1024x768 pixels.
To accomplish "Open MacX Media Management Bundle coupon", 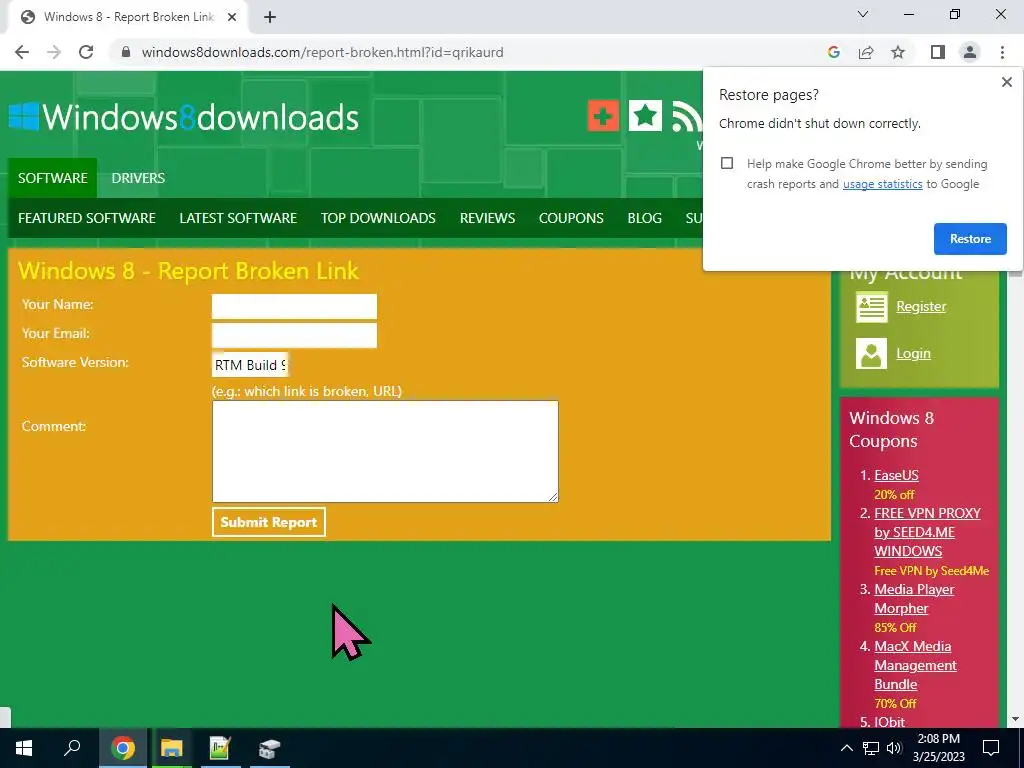I will pos(916,665).
